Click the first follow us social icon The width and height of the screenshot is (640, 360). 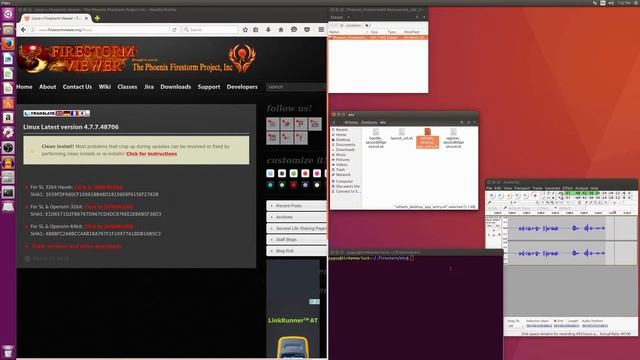[x=273, y=124]
